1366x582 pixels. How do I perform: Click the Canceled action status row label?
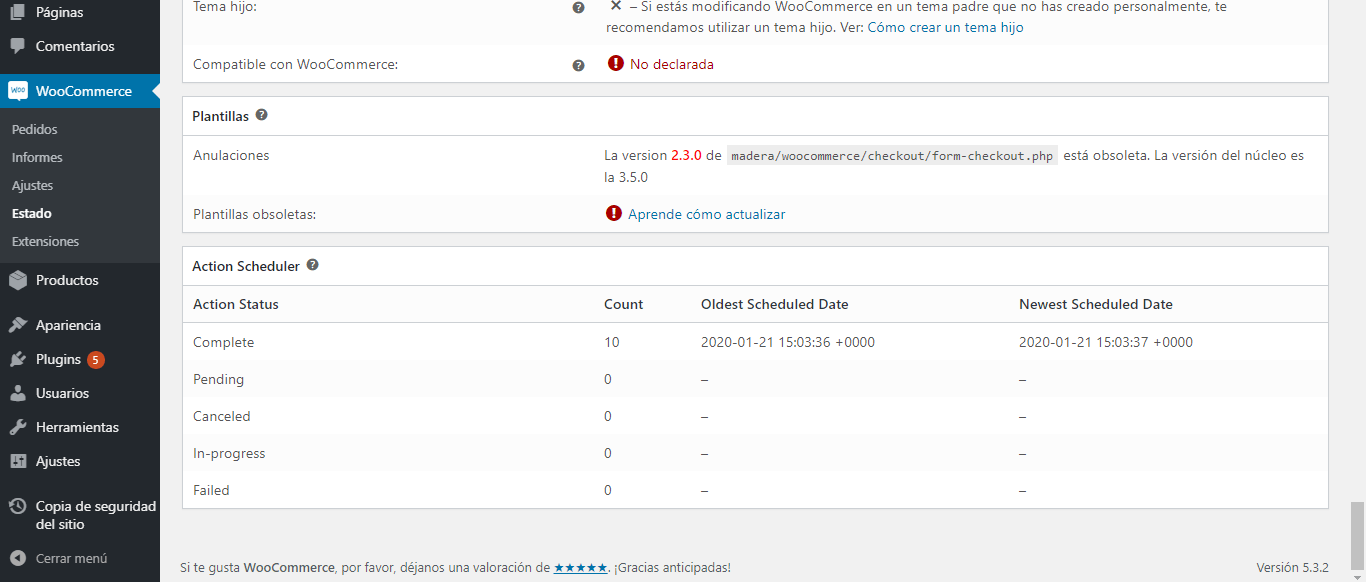(x=222, y=416)
